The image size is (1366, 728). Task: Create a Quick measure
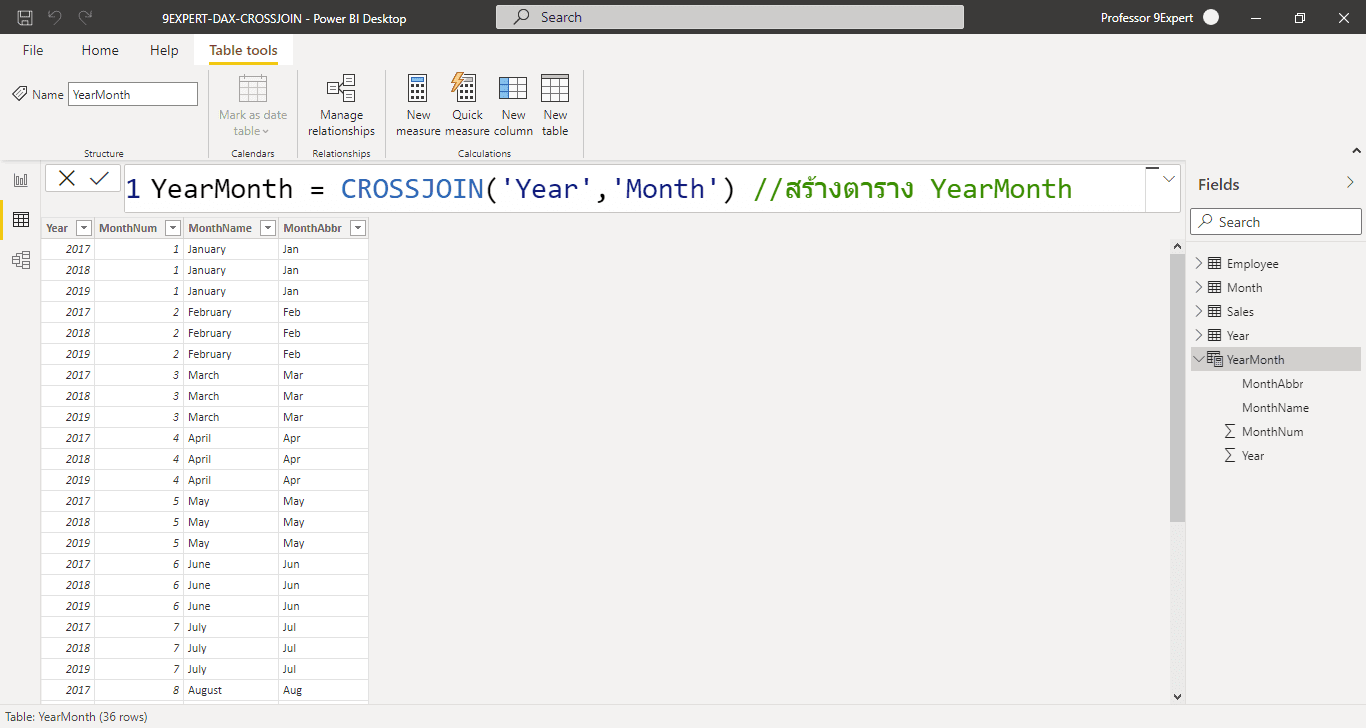point(466,105)
